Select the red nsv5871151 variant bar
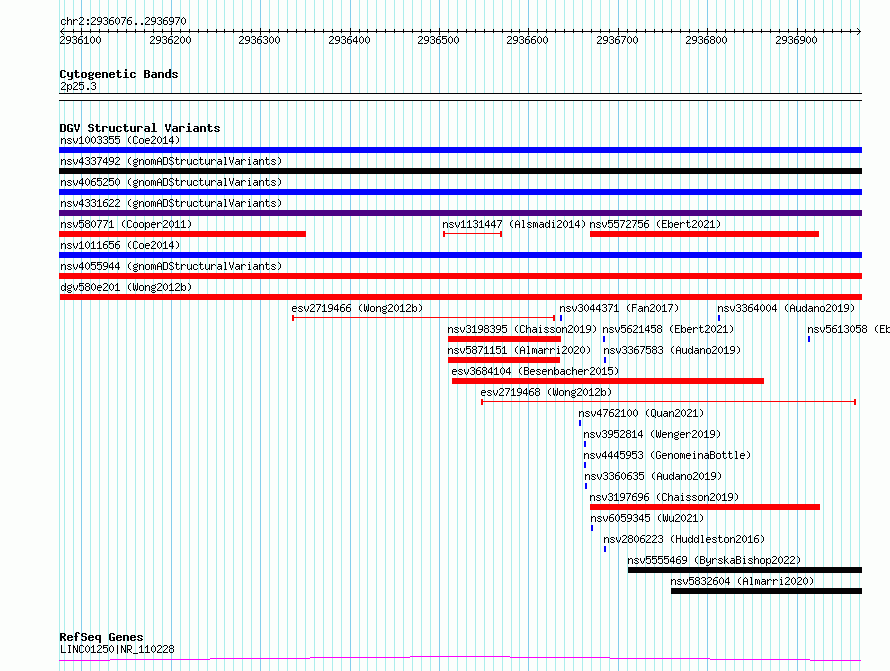The width and height of the screenshot is (890, 671). pyautogui.click(x=503, y=360)
